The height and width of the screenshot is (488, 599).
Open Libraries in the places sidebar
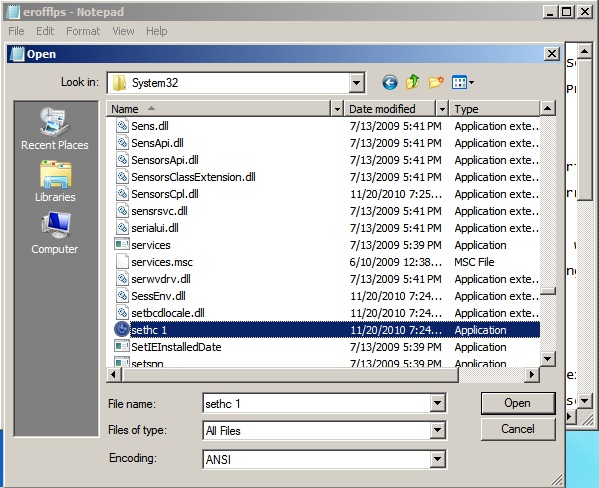(55, 181)
